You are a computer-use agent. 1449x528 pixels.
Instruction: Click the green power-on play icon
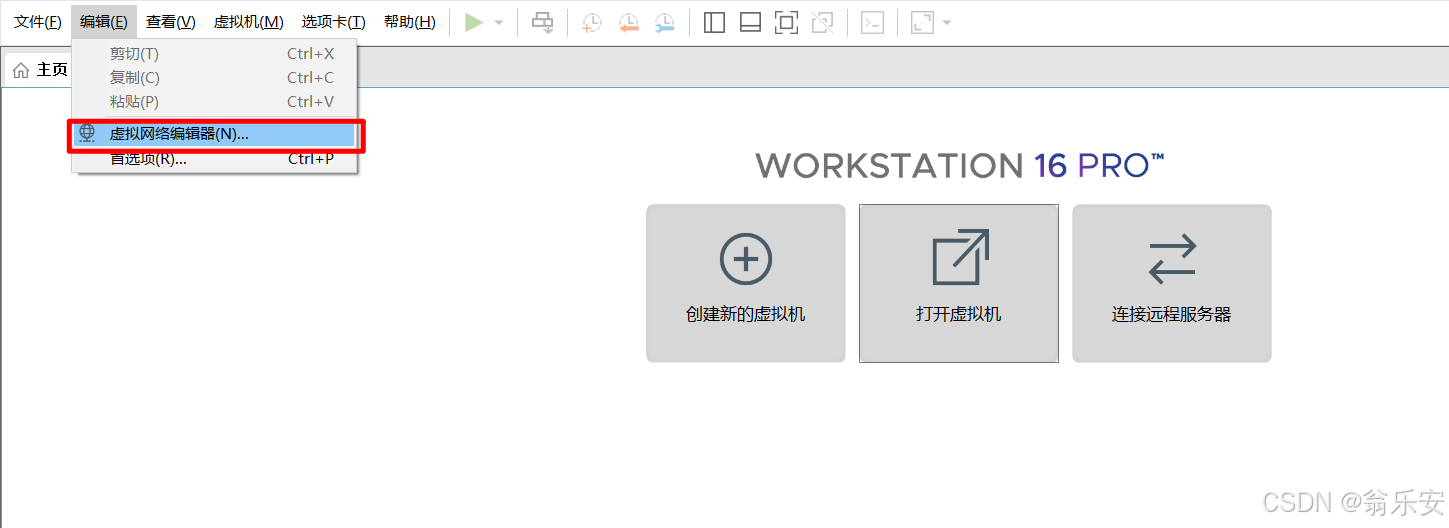click(x=474, y=22)
